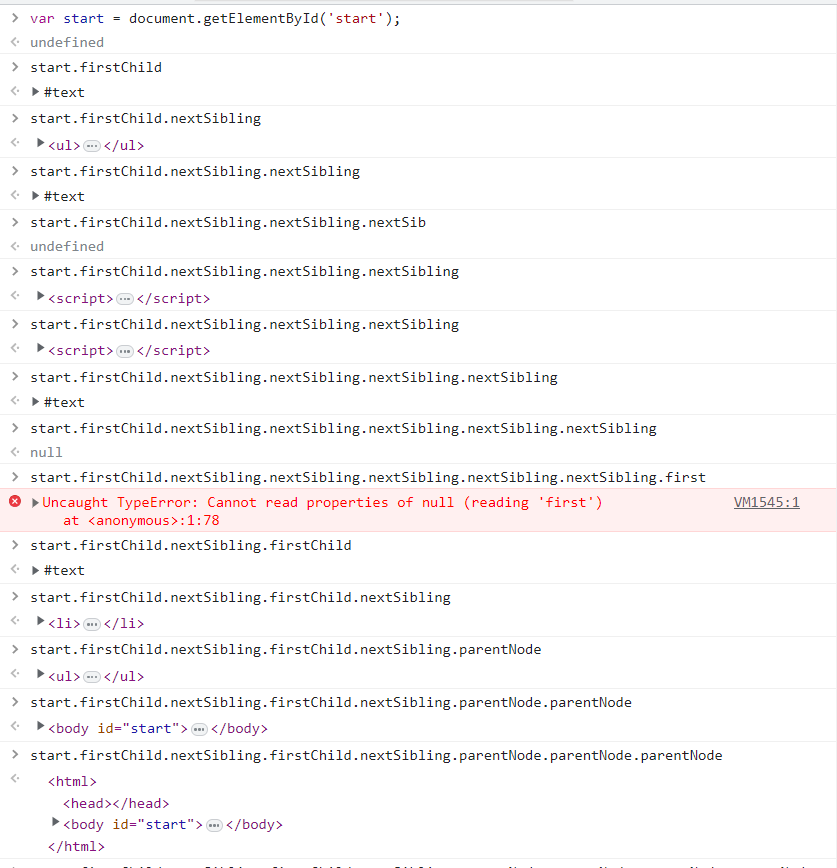Screen dimensions: 837x868
Task: Expand #text result under start.firstChild.nextSibling.nextSibling
Action: [35, 196]
